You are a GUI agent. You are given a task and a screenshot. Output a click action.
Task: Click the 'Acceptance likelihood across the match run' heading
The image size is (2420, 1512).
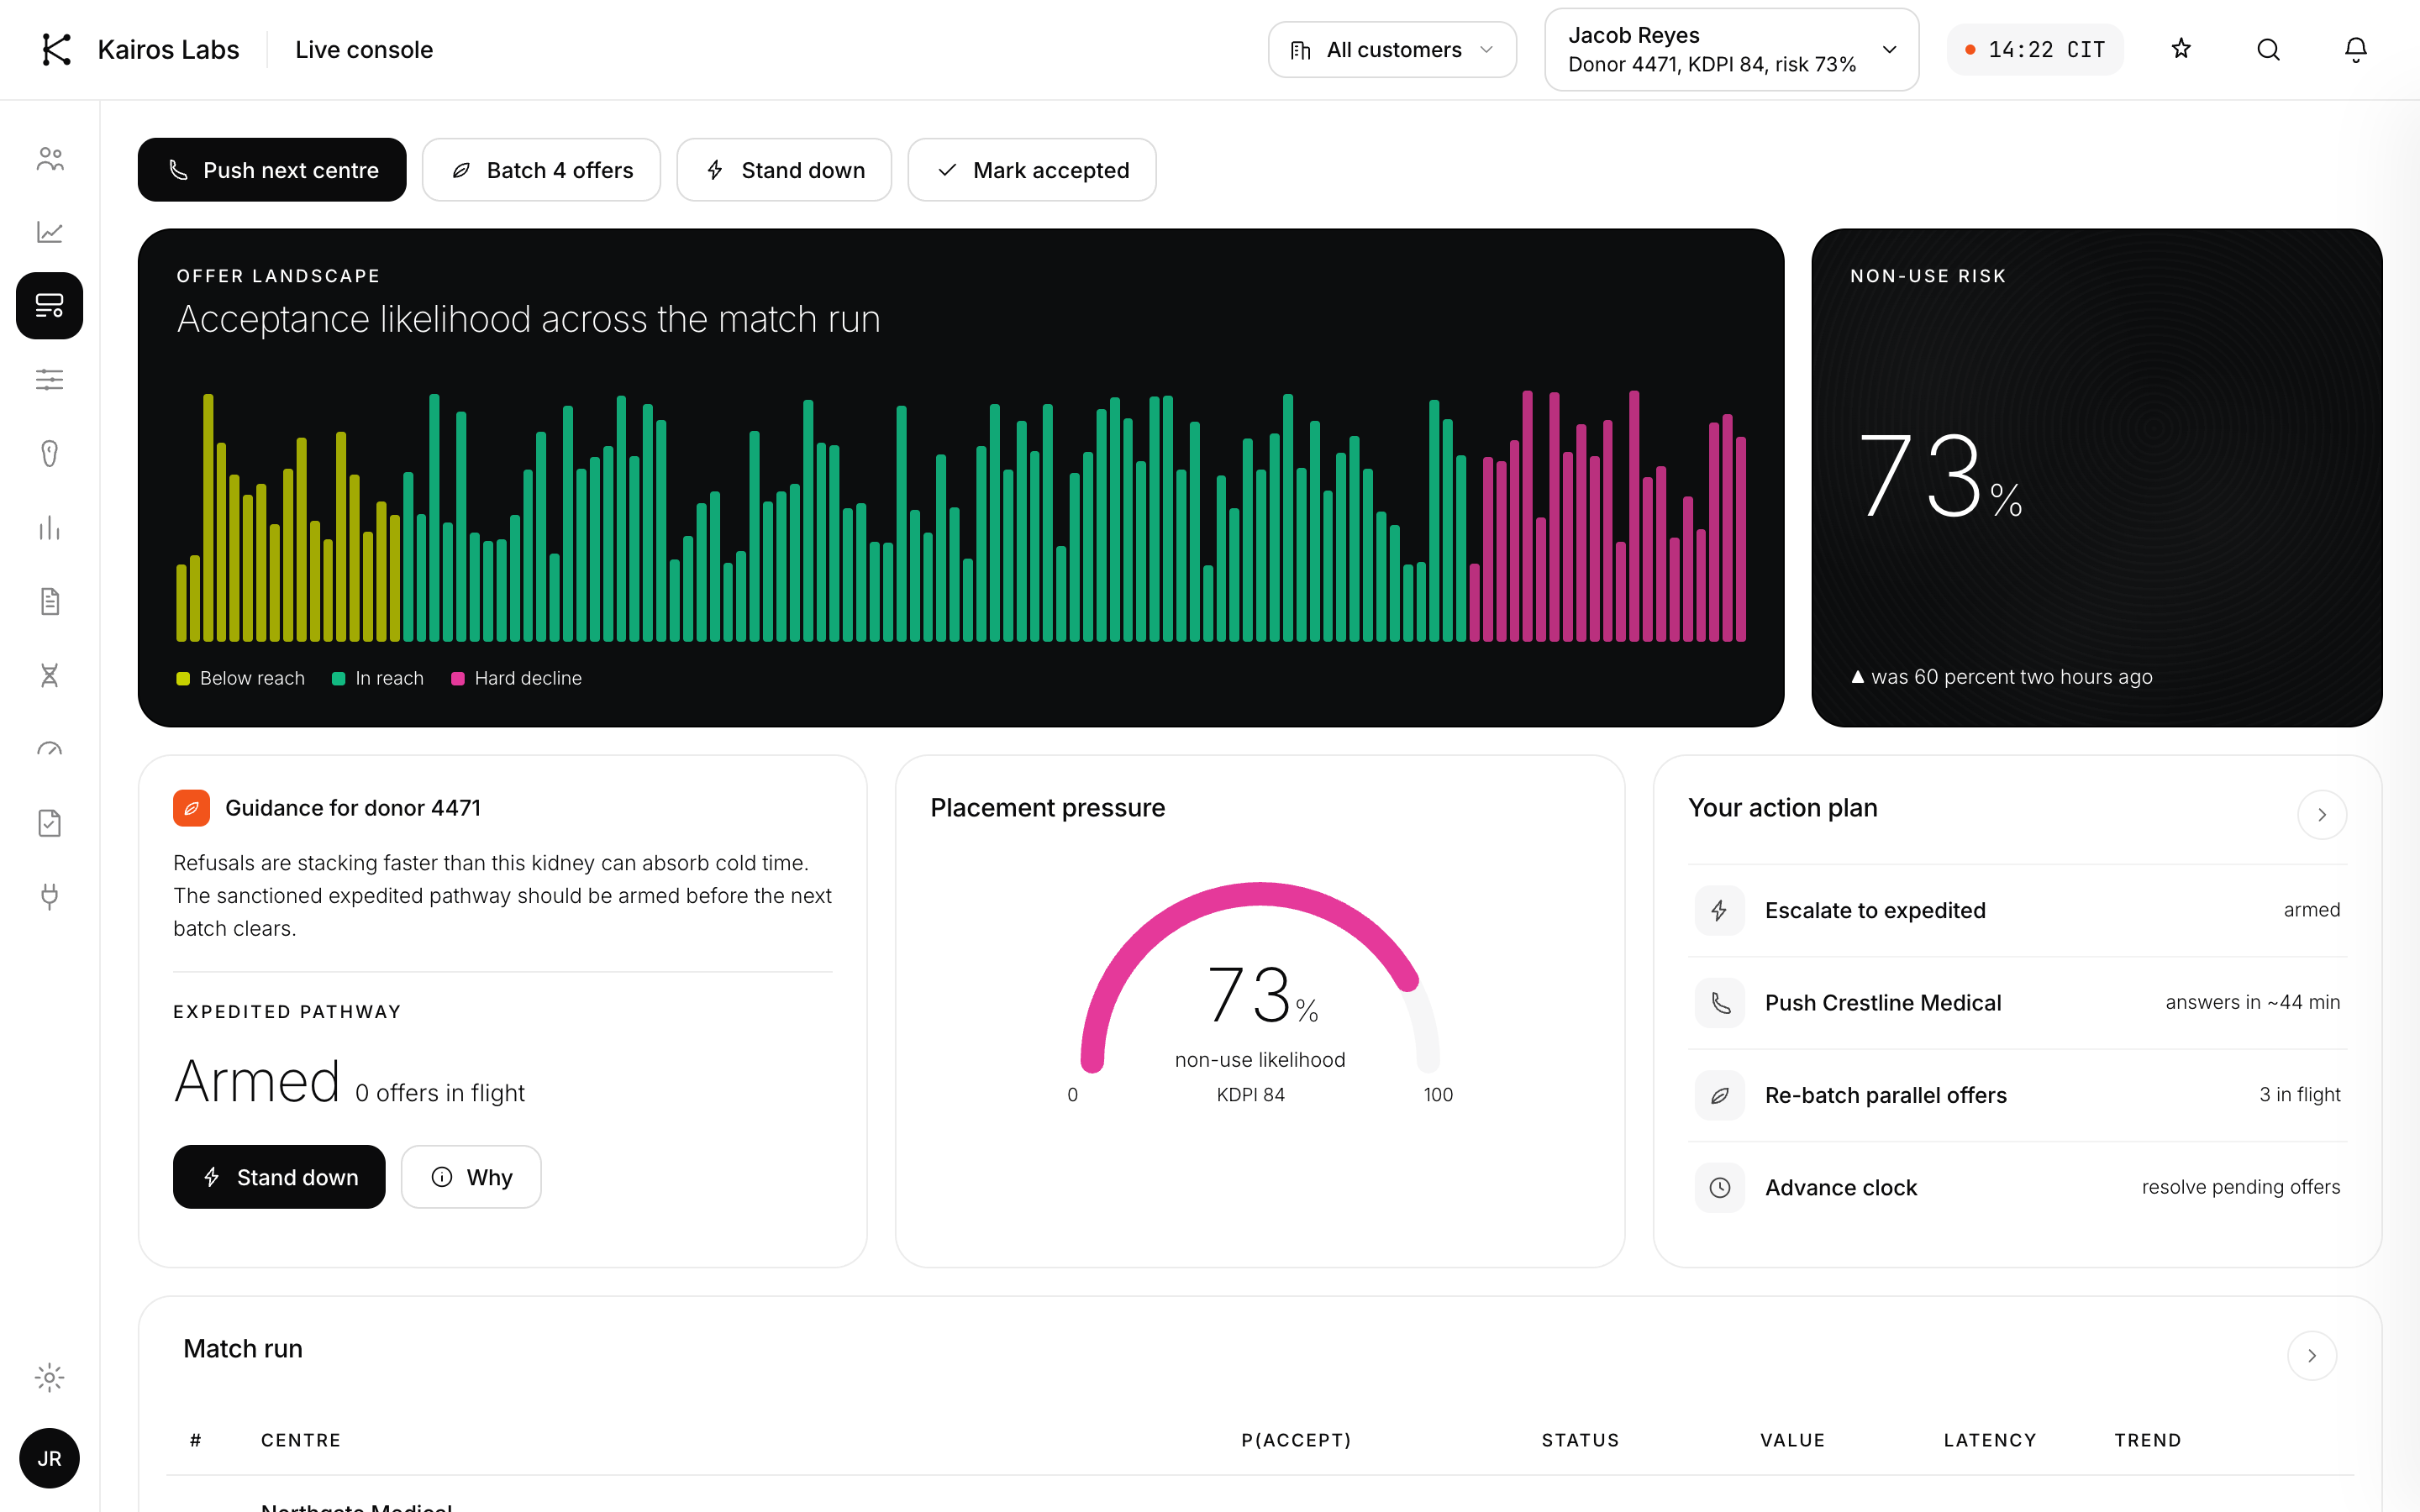528,319
